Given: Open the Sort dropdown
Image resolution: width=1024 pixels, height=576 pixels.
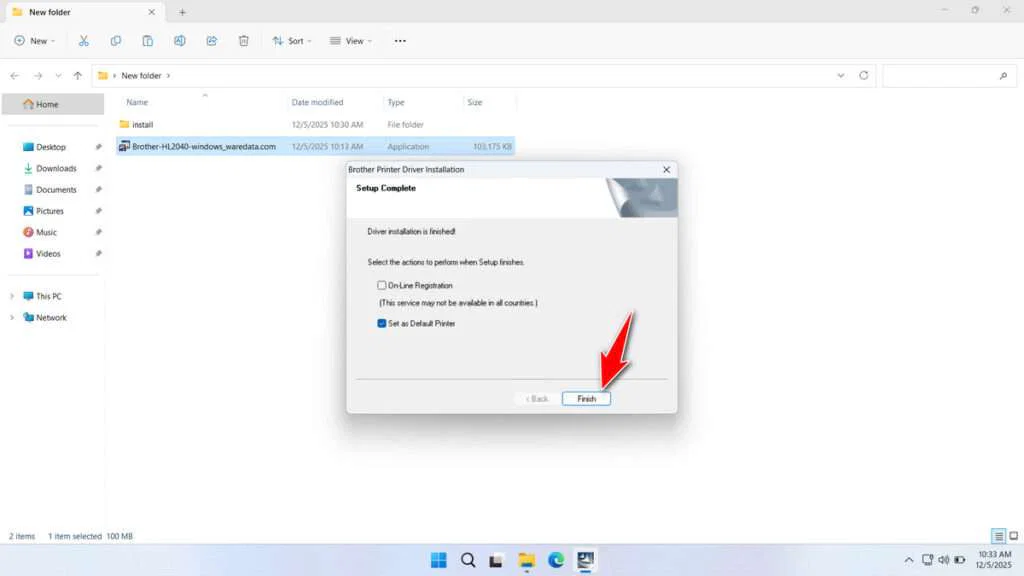Looking at the screenshot, I should tap(292, 40).
